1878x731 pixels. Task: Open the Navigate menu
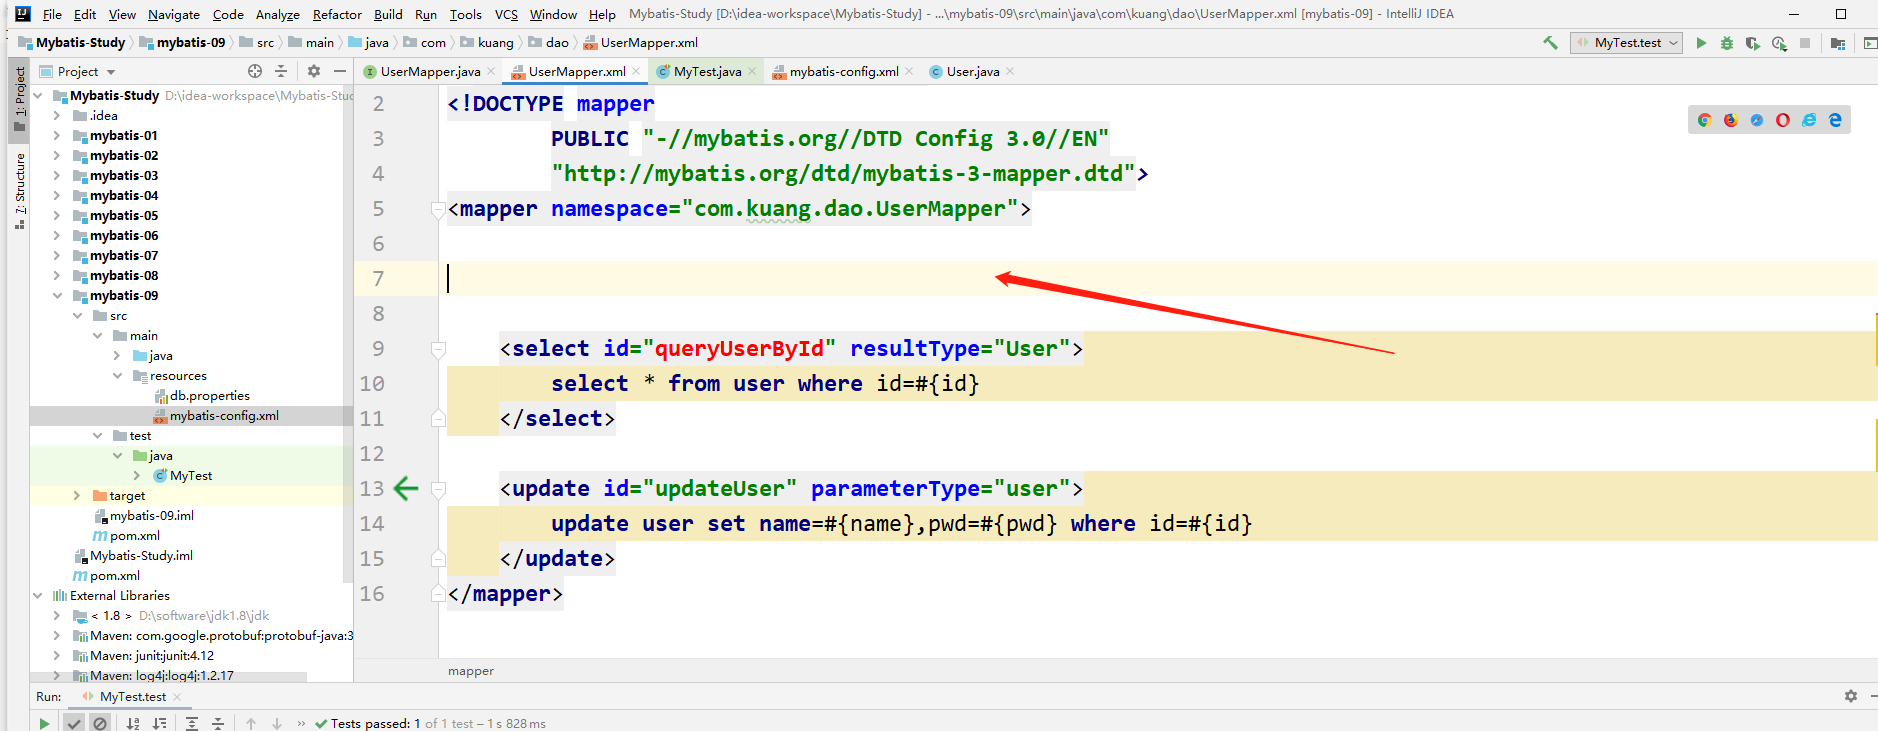[174, 14]
